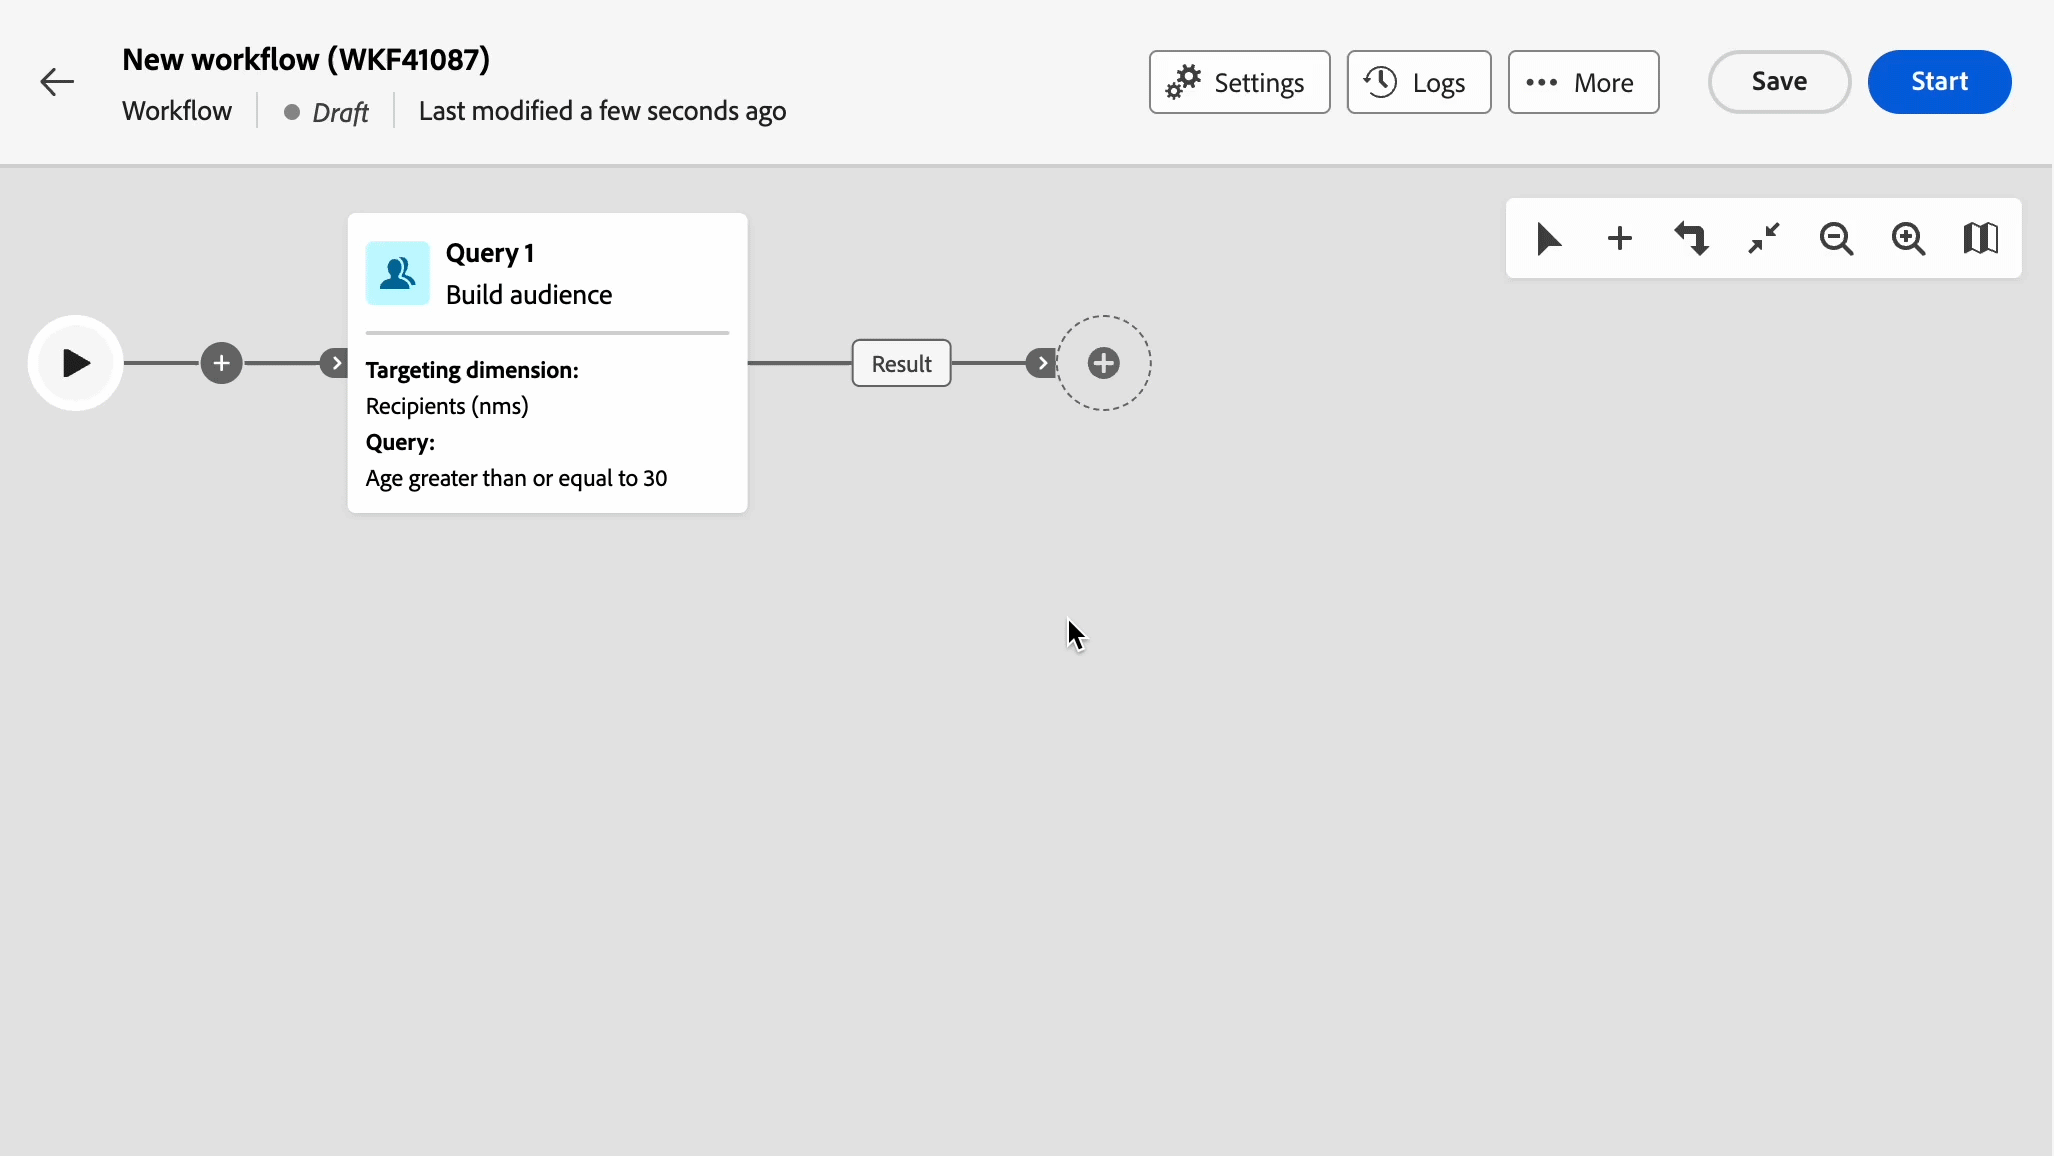Click the rotate layout icon
The width and height of the screenshot is (2054, 1156).
pos(1692,239)
